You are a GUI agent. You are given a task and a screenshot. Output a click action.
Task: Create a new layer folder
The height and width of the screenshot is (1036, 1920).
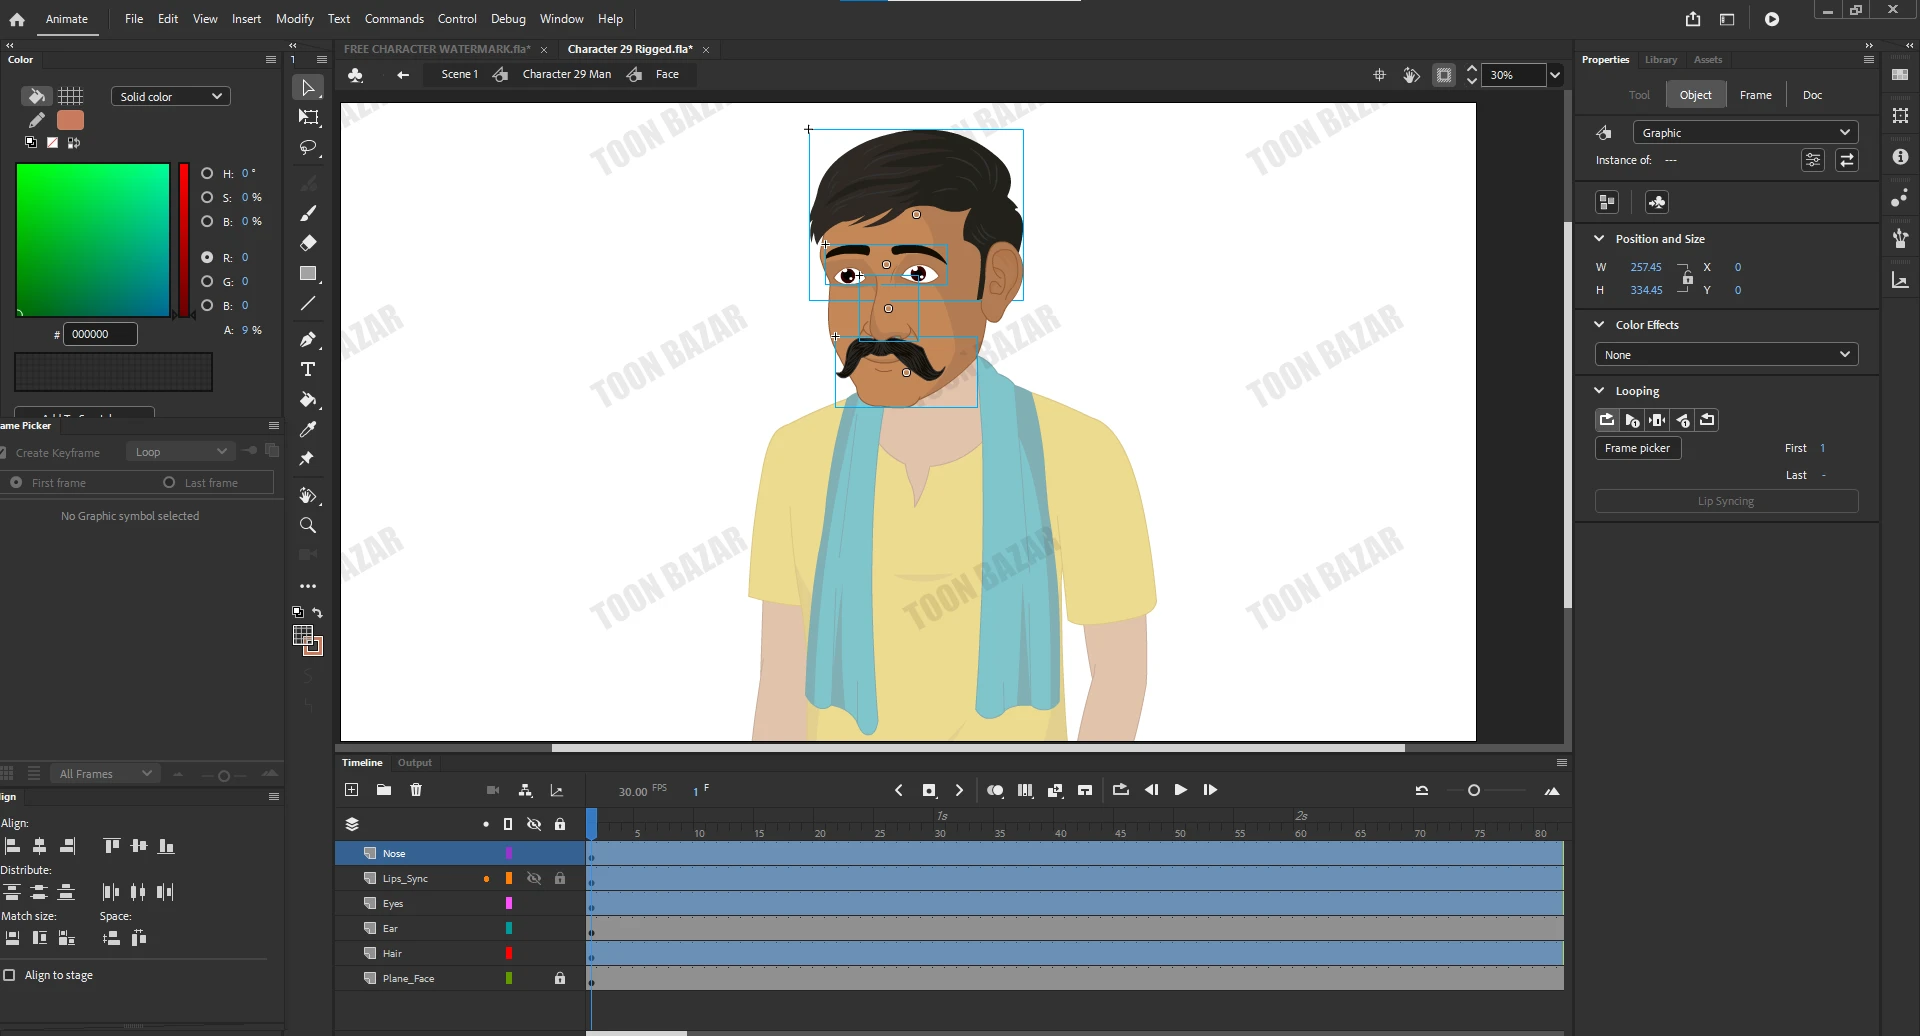coord(384,790)
